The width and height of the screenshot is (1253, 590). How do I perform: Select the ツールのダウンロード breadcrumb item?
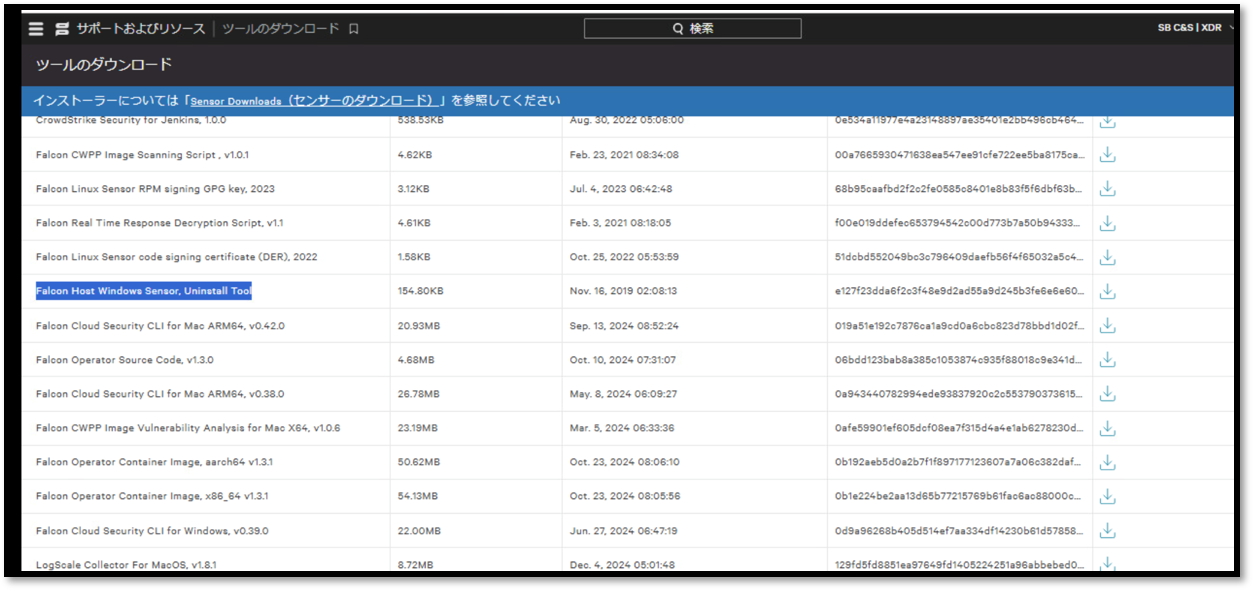click(281, 29)
